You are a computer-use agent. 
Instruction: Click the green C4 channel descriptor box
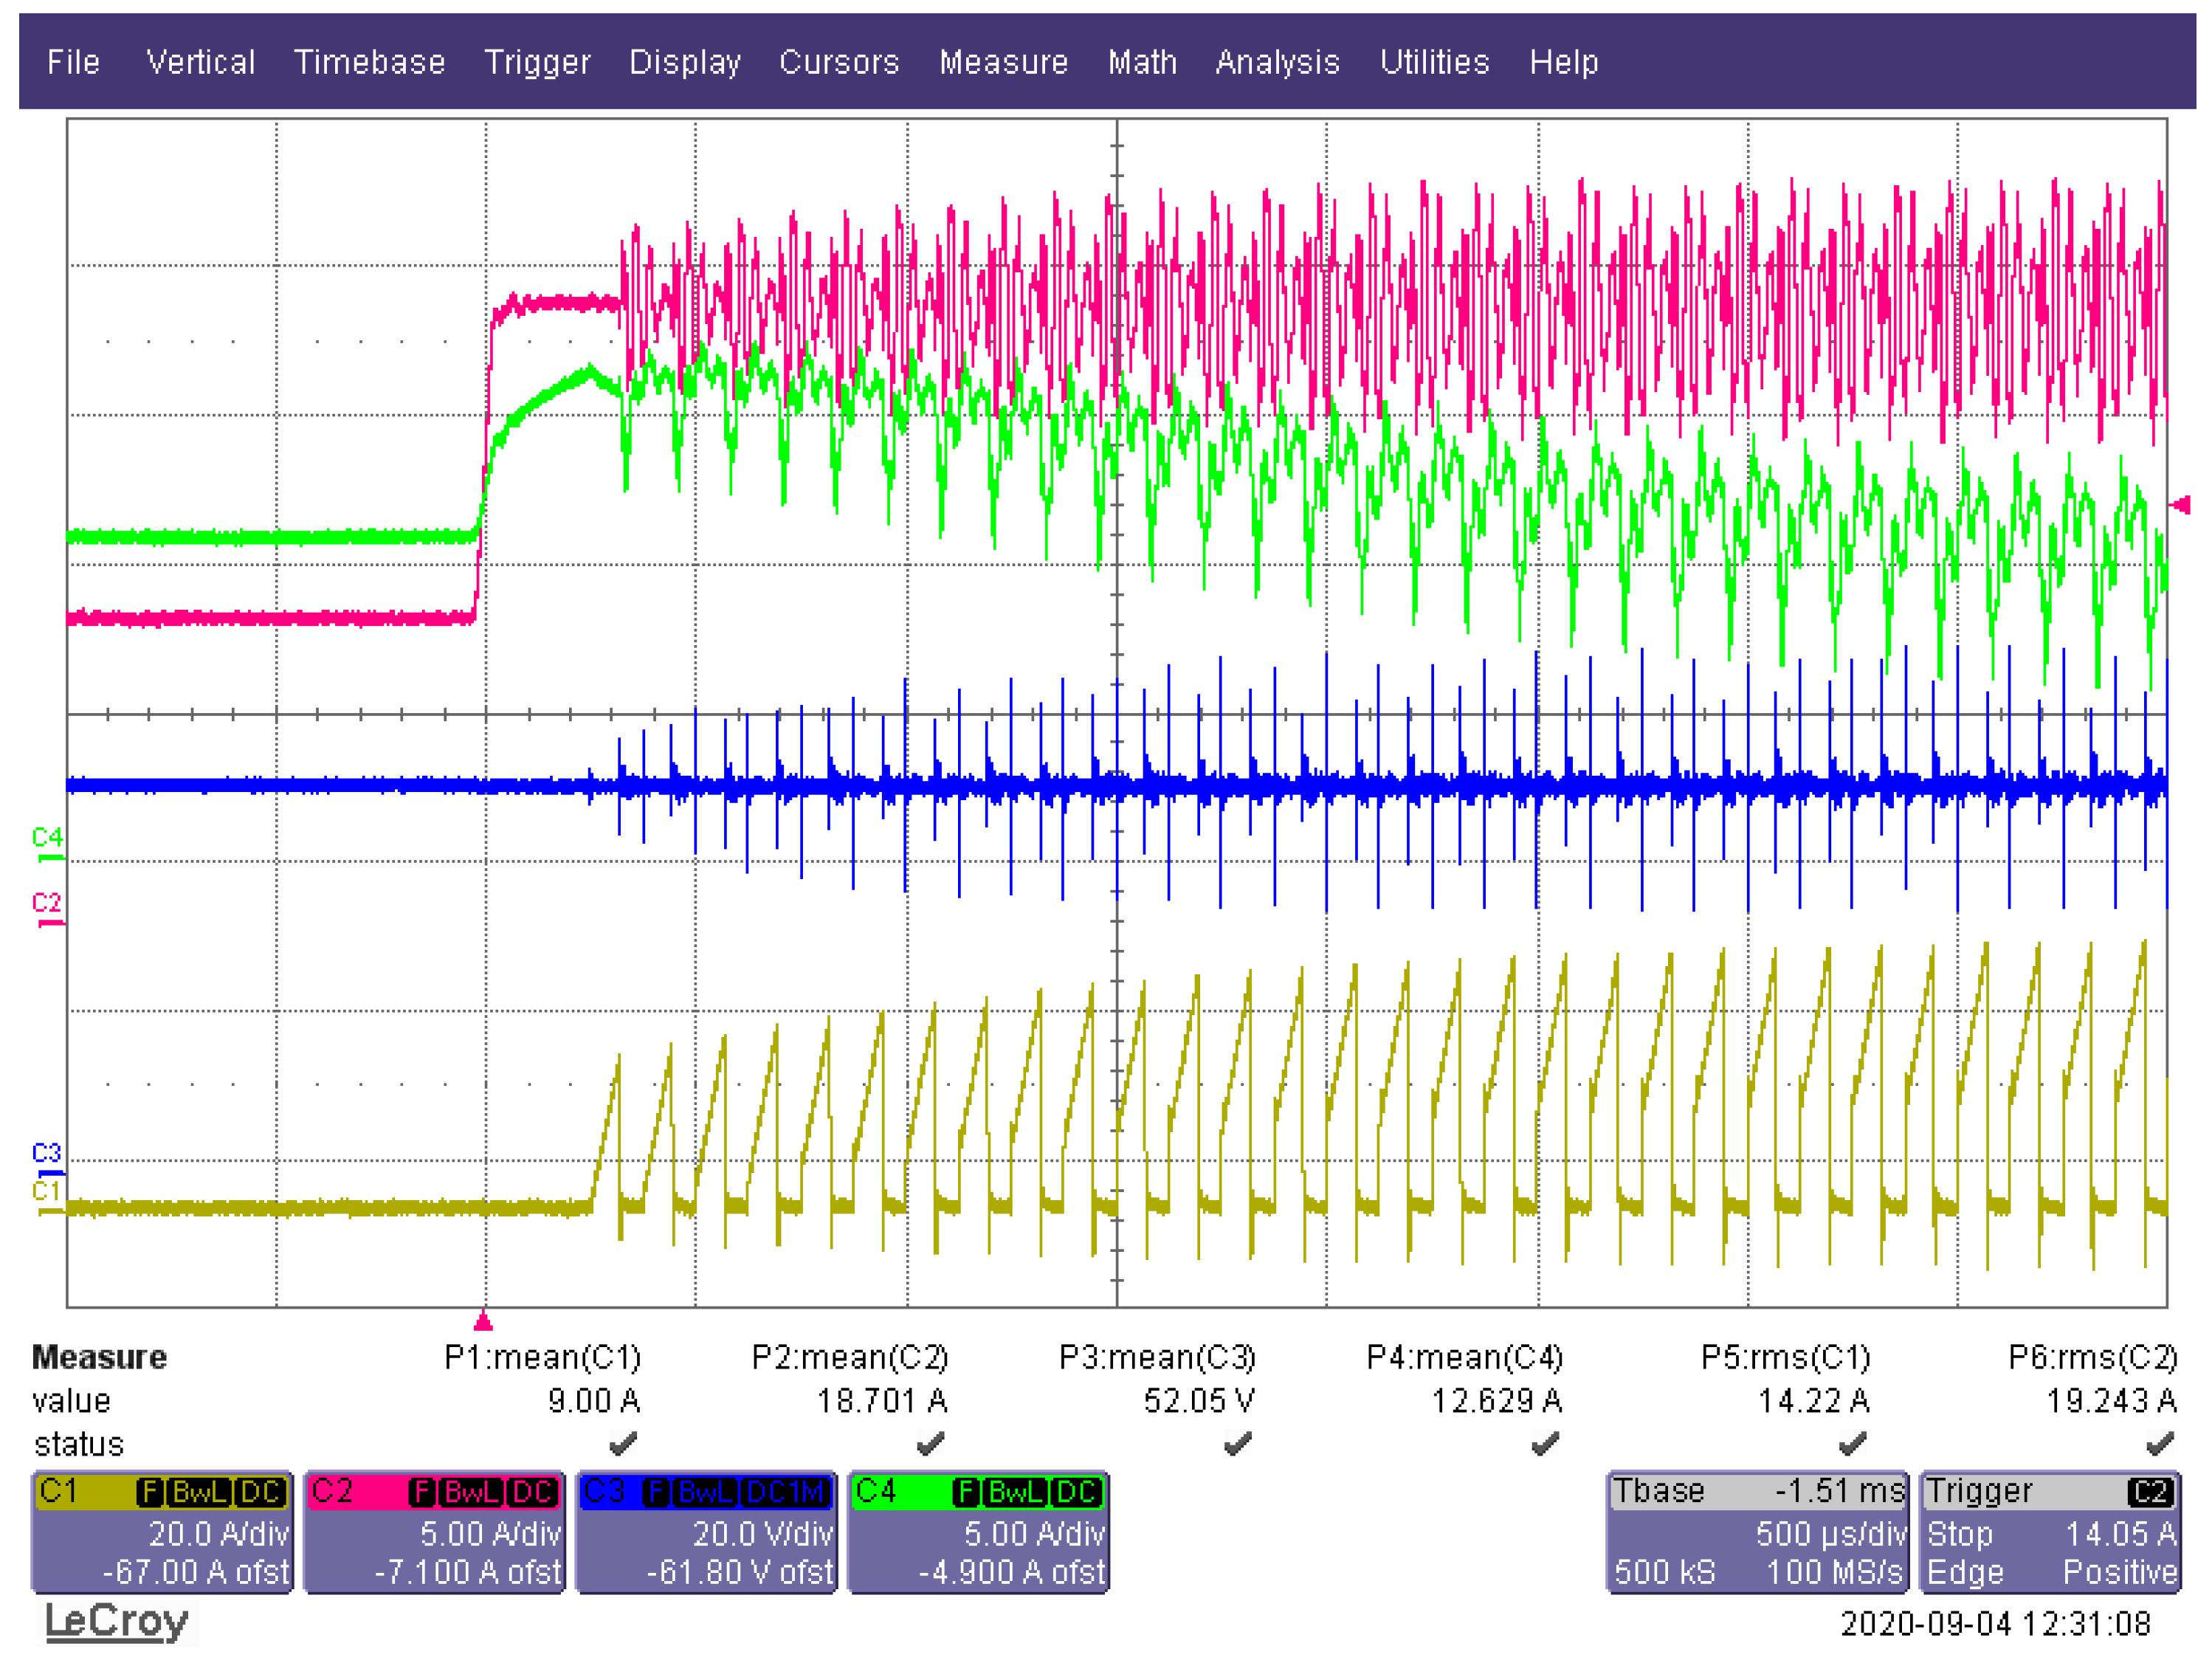978,1531
